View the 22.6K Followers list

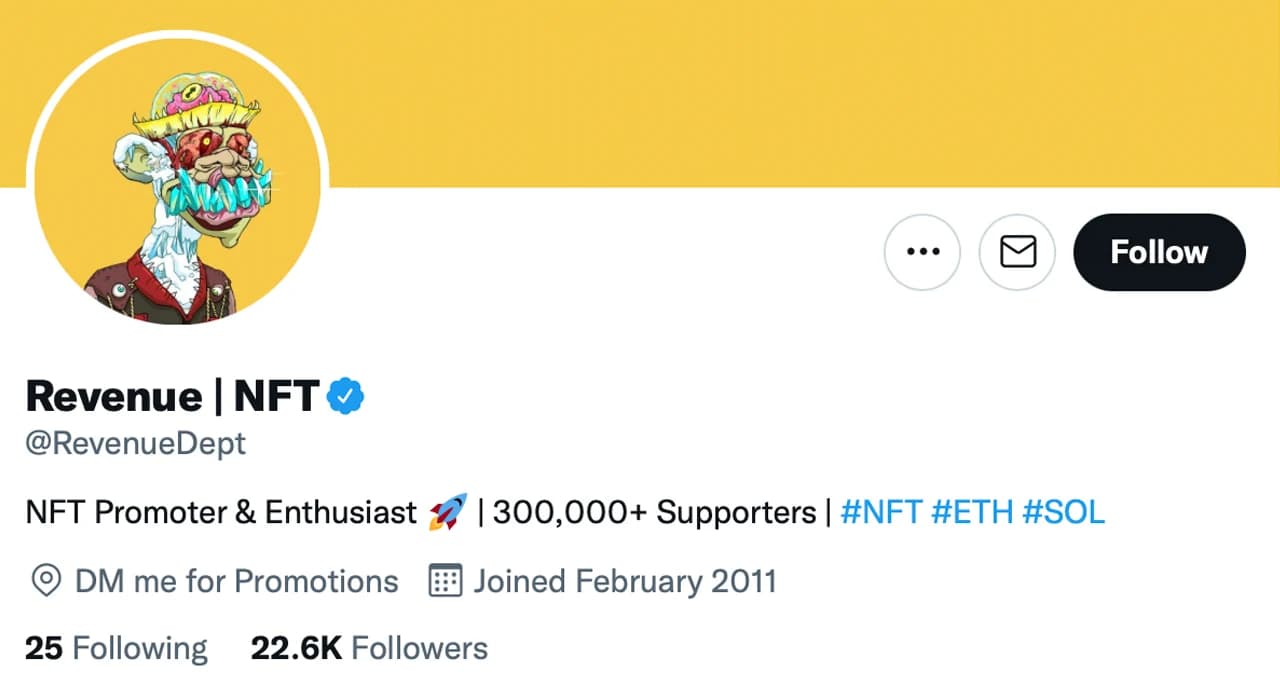point(369,648)
